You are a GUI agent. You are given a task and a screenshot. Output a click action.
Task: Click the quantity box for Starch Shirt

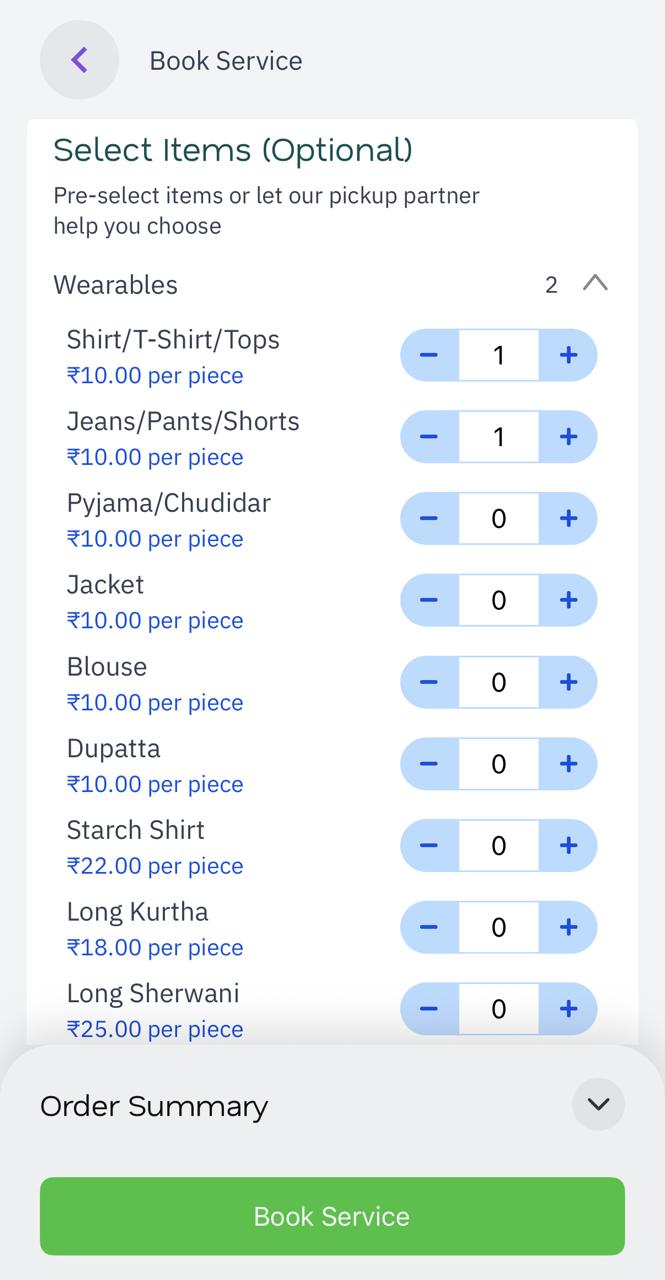coord(498,845)
